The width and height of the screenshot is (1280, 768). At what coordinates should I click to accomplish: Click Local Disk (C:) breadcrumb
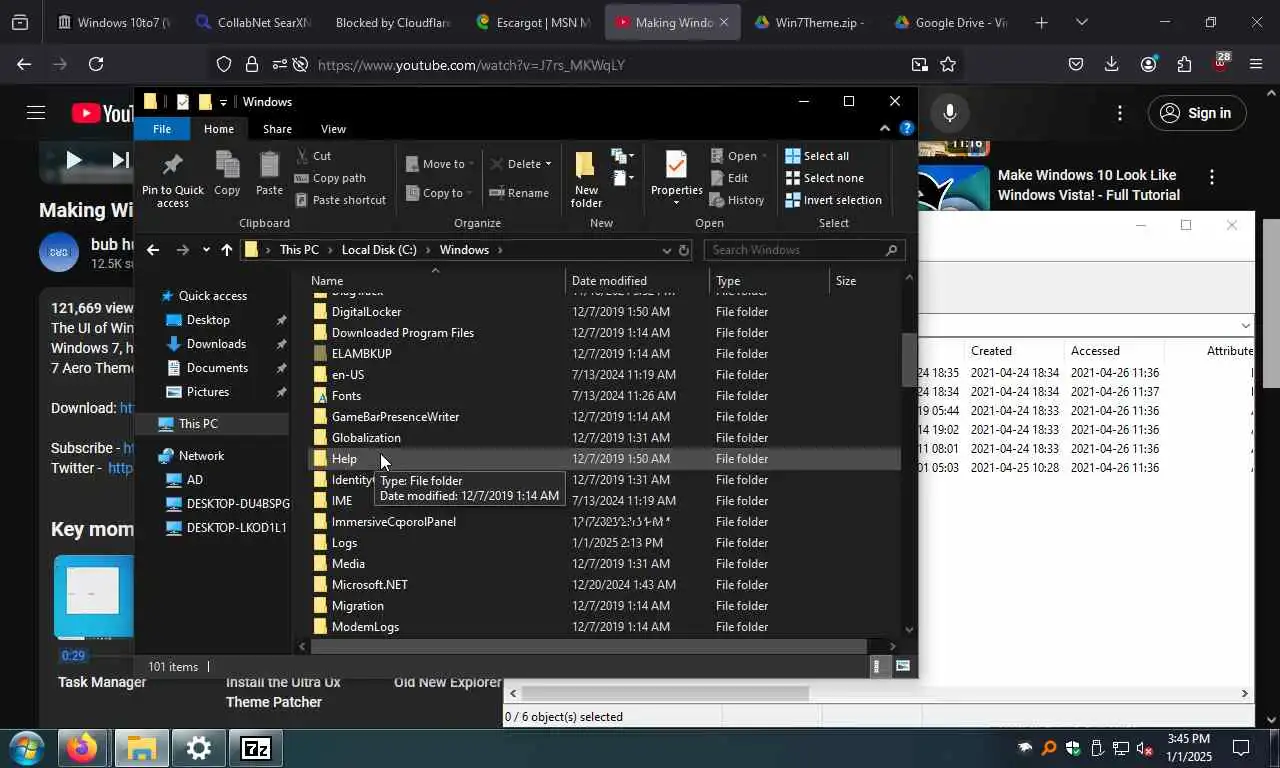pos(379,250)
